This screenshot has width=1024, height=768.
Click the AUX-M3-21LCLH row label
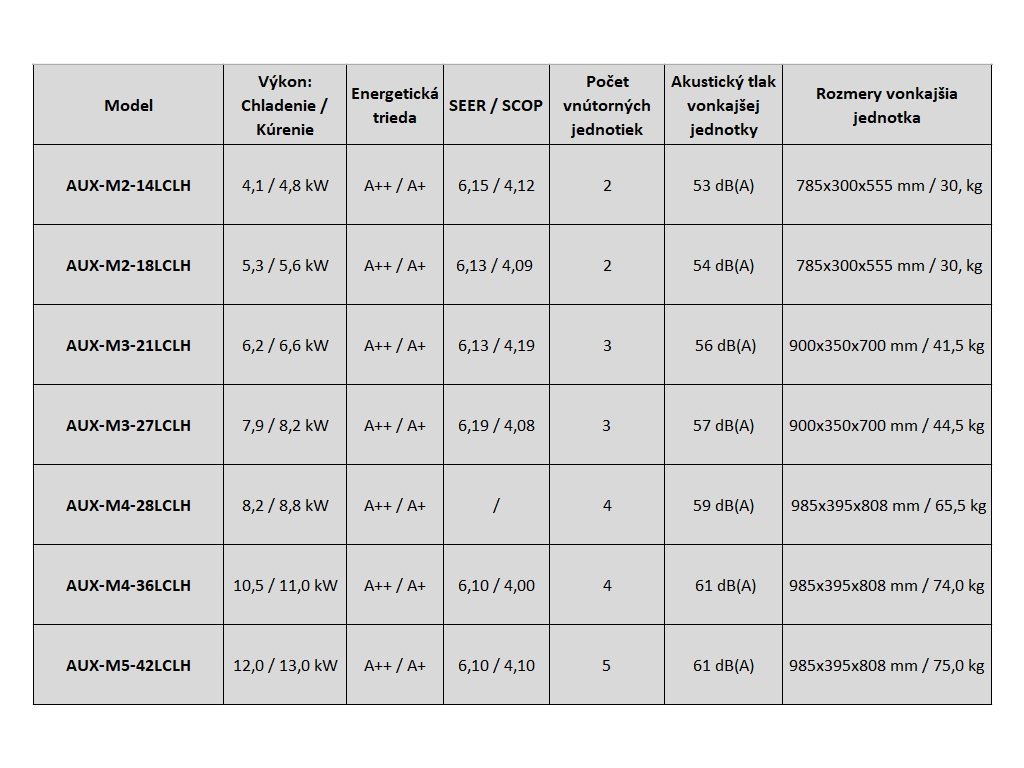tap(128, 346)
